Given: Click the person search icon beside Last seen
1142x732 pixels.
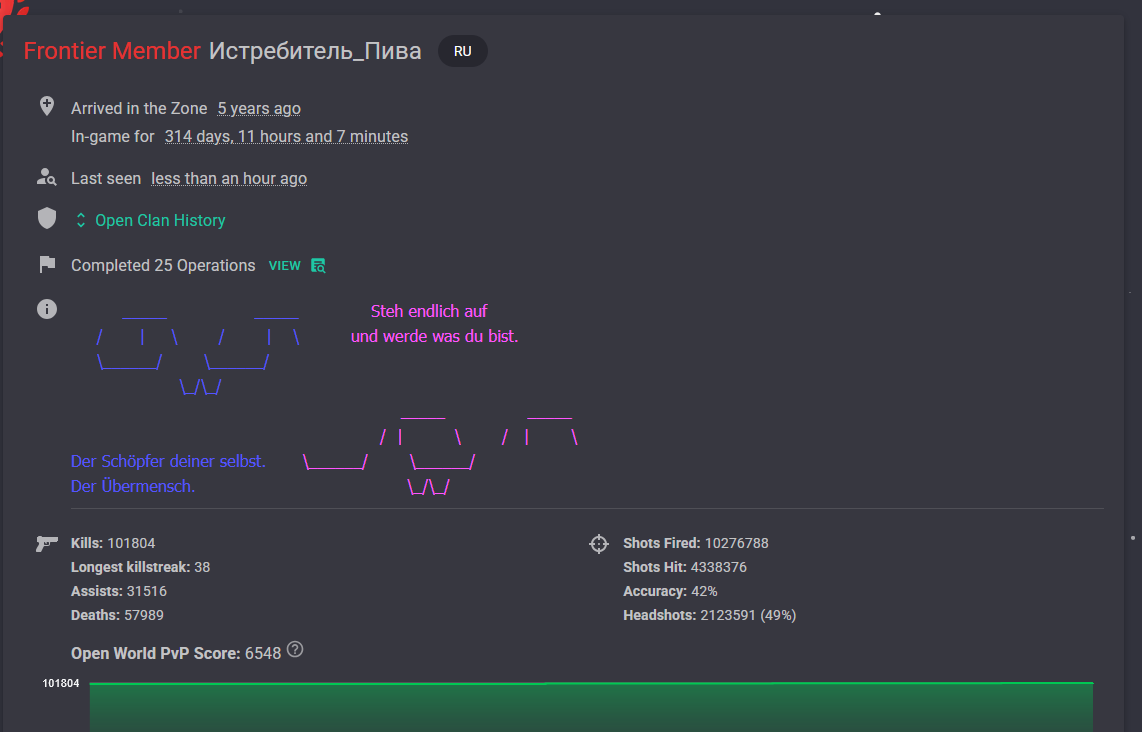Looking at the screenshot, I should pyautogui.click(x=46, y=178).
